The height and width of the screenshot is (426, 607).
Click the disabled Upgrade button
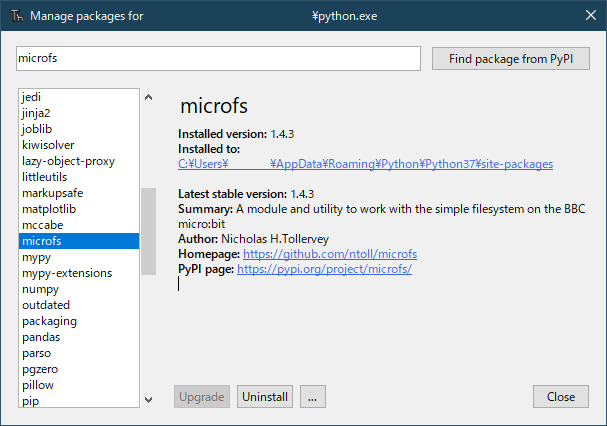[202, 397]
